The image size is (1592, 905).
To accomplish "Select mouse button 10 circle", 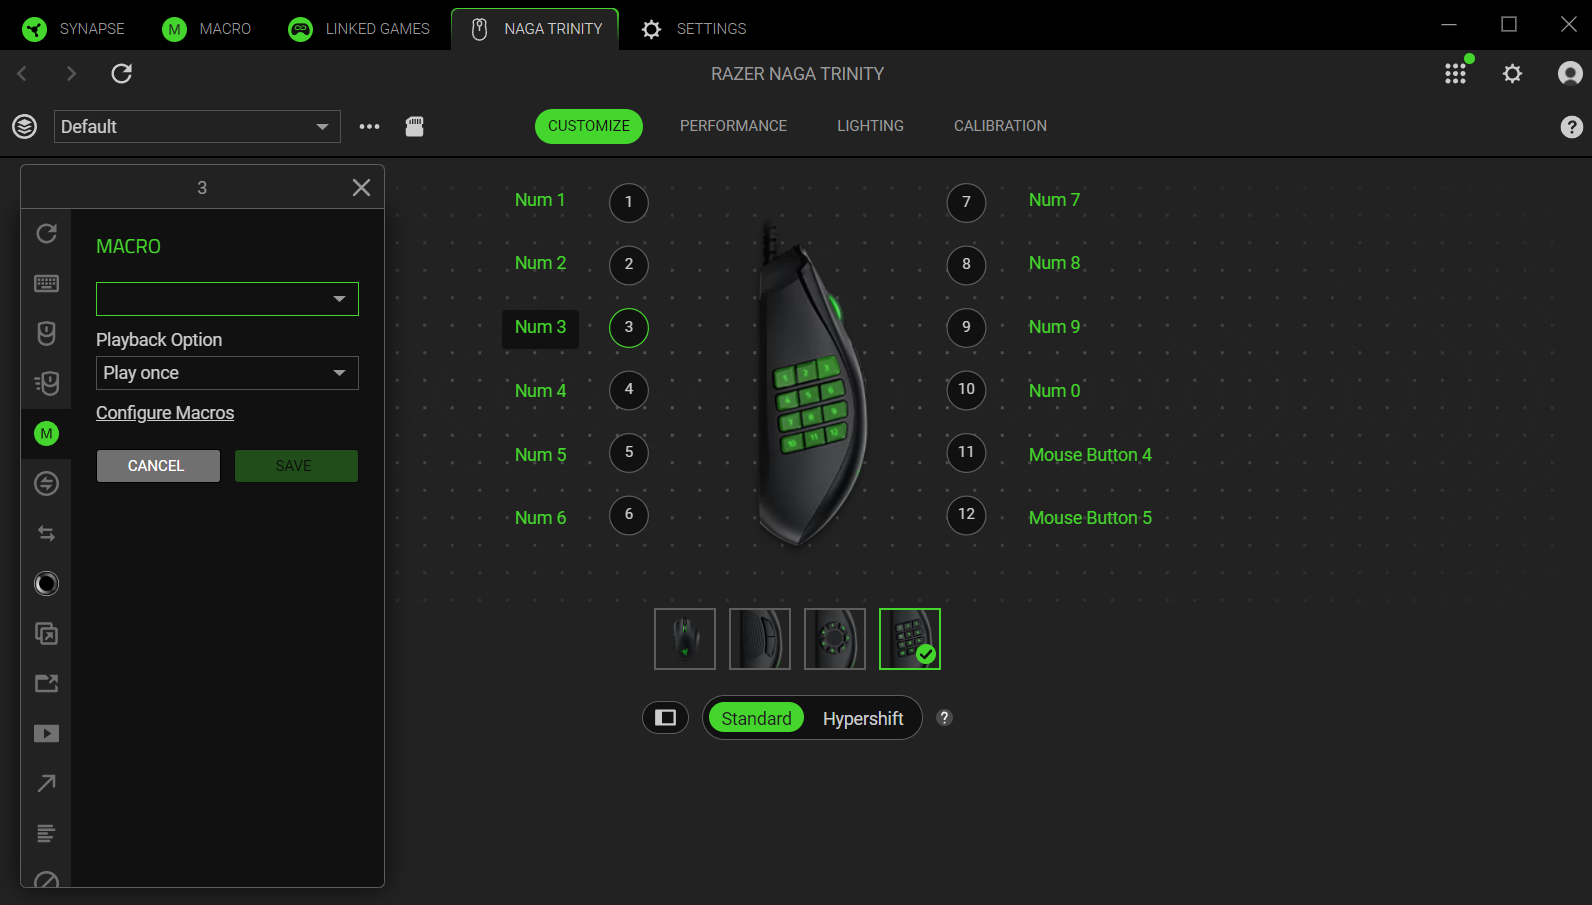I will (x=966, y=390).
